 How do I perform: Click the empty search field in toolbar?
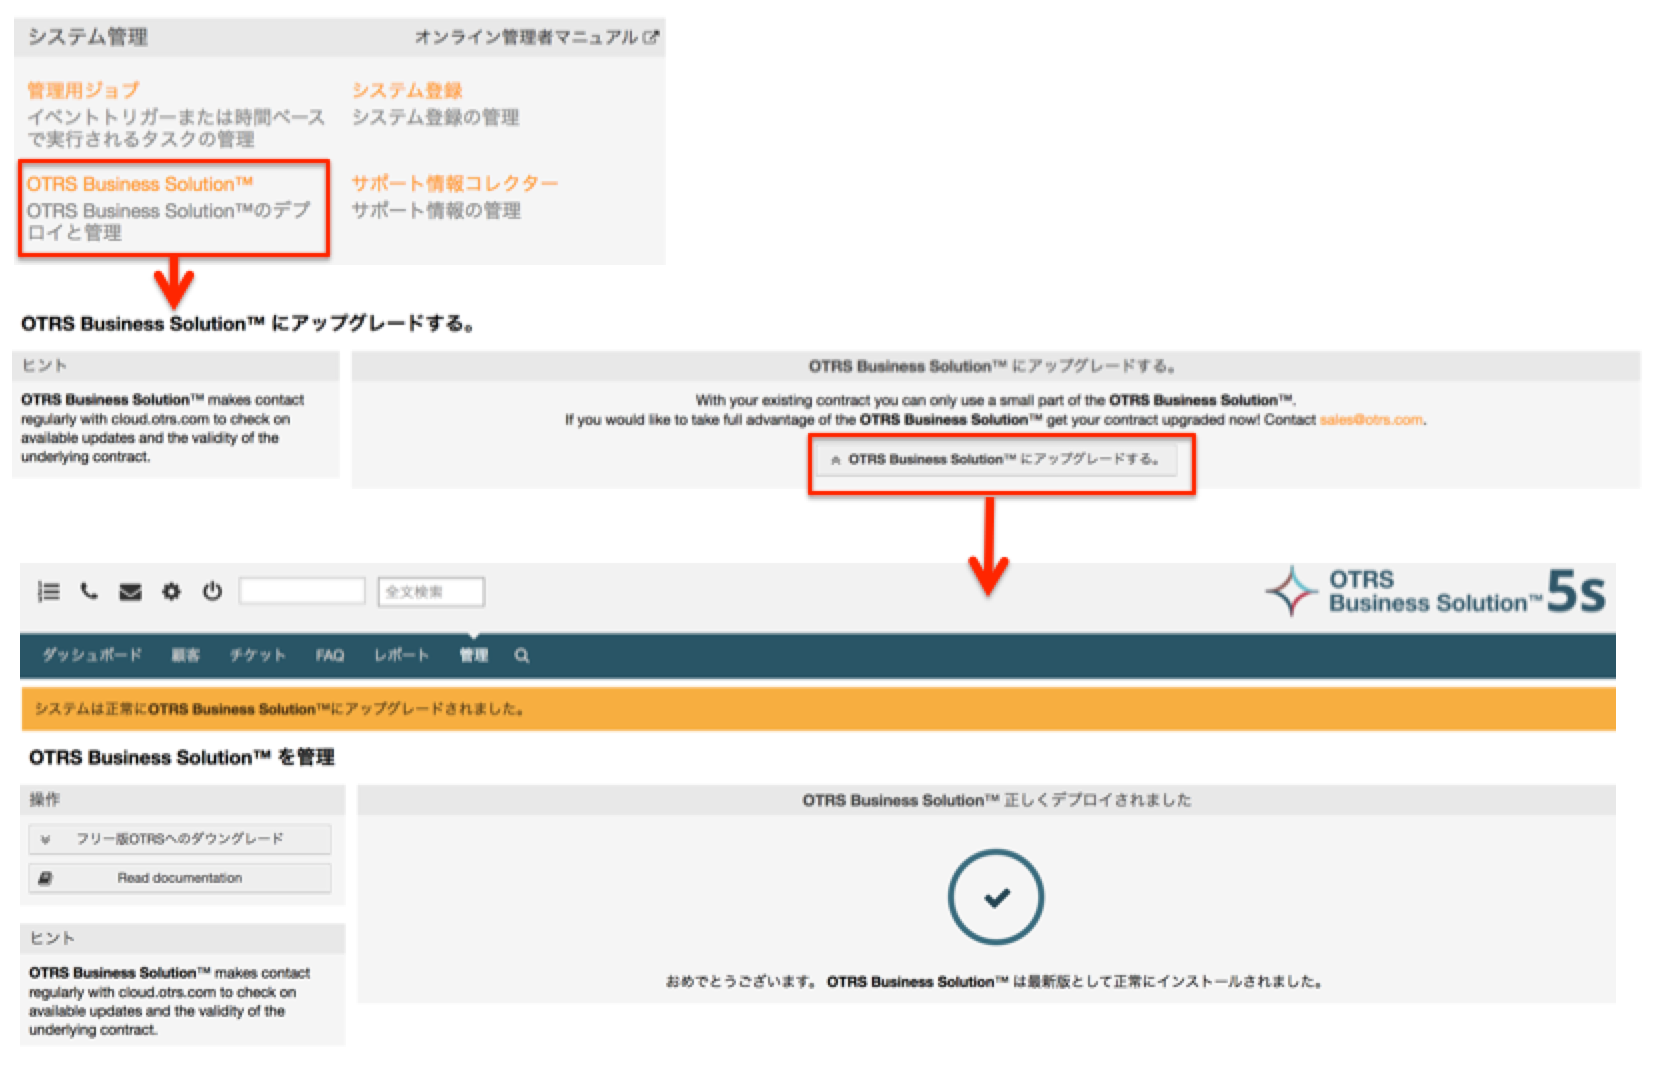pyautogui.click(x=302, y=591)
